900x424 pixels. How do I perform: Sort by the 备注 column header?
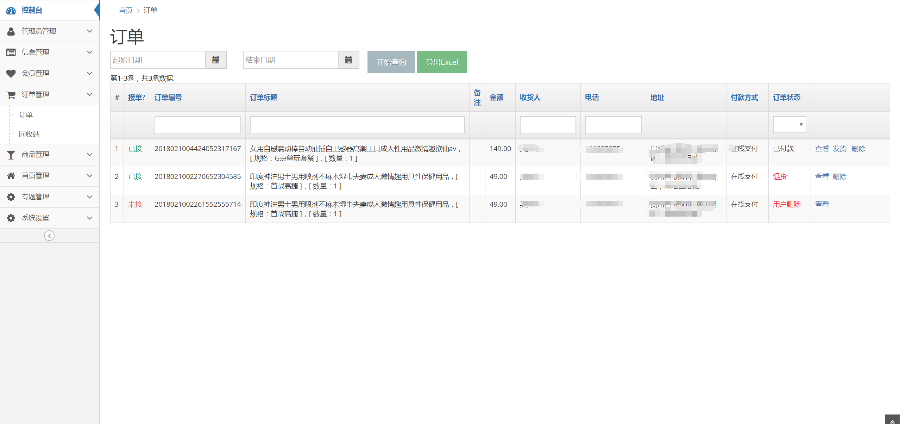tap(477, 97)
